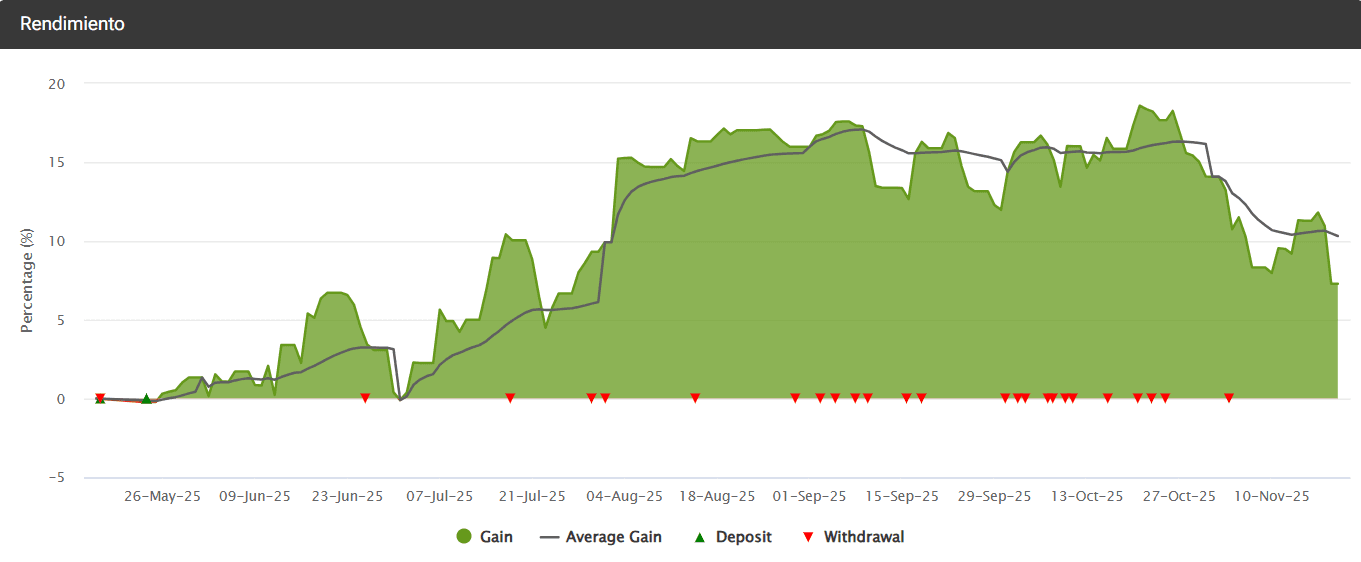Click the Gain drop to zero around end of June

pos(400,399)
